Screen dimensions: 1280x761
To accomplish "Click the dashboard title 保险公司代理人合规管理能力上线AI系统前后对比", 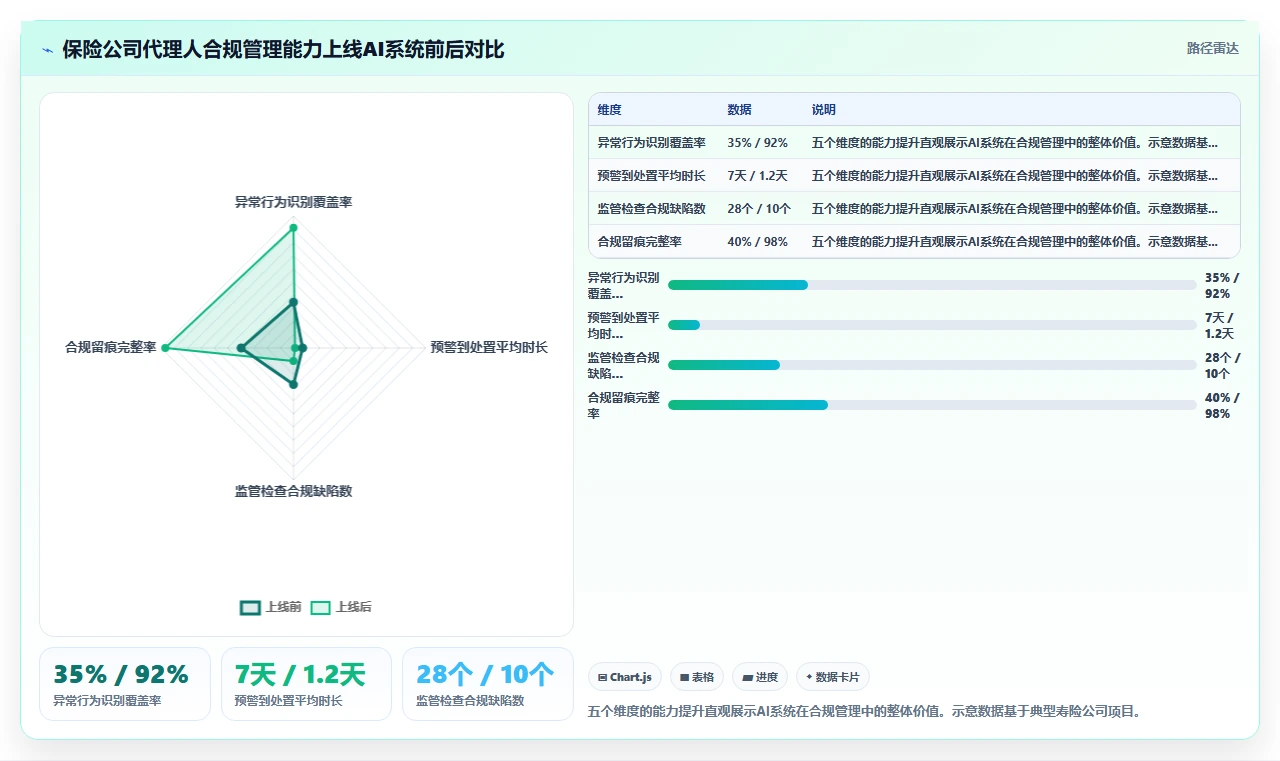I will [x=283, y=49].
